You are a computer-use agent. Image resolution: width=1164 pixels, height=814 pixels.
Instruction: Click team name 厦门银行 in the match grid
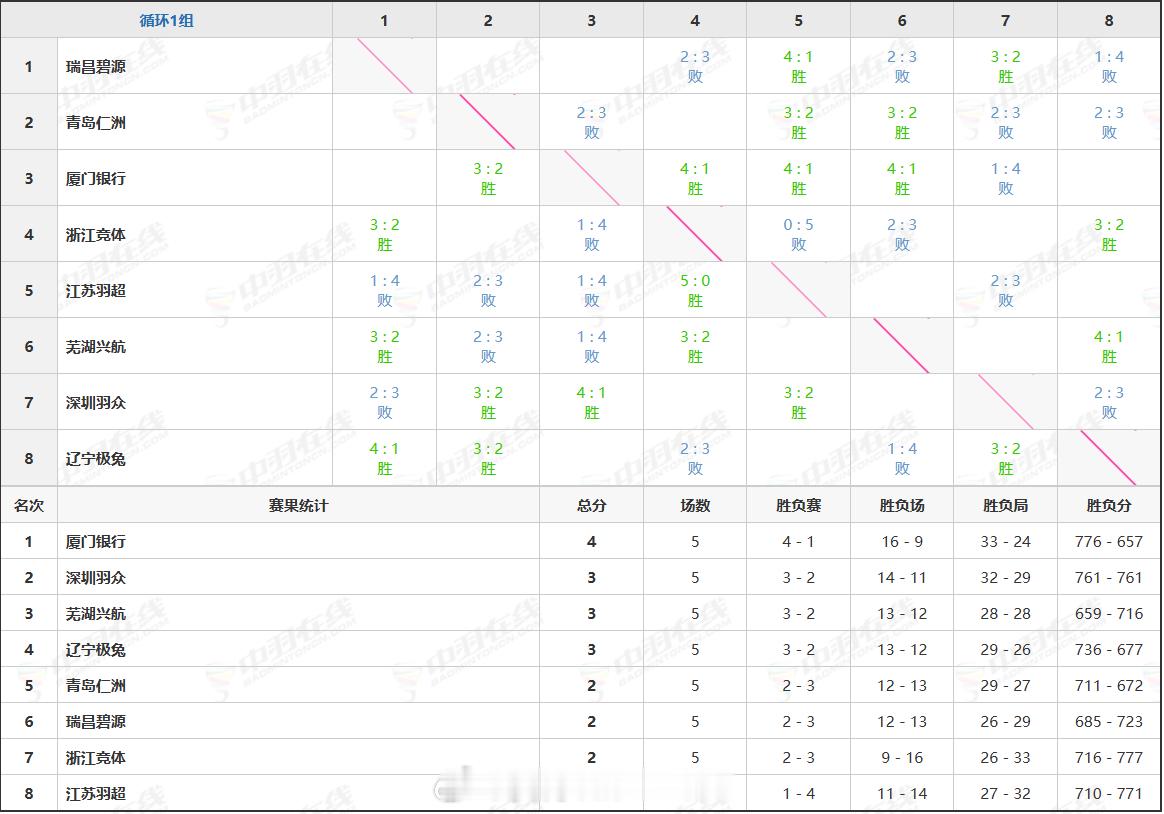(x=96, y=178)
